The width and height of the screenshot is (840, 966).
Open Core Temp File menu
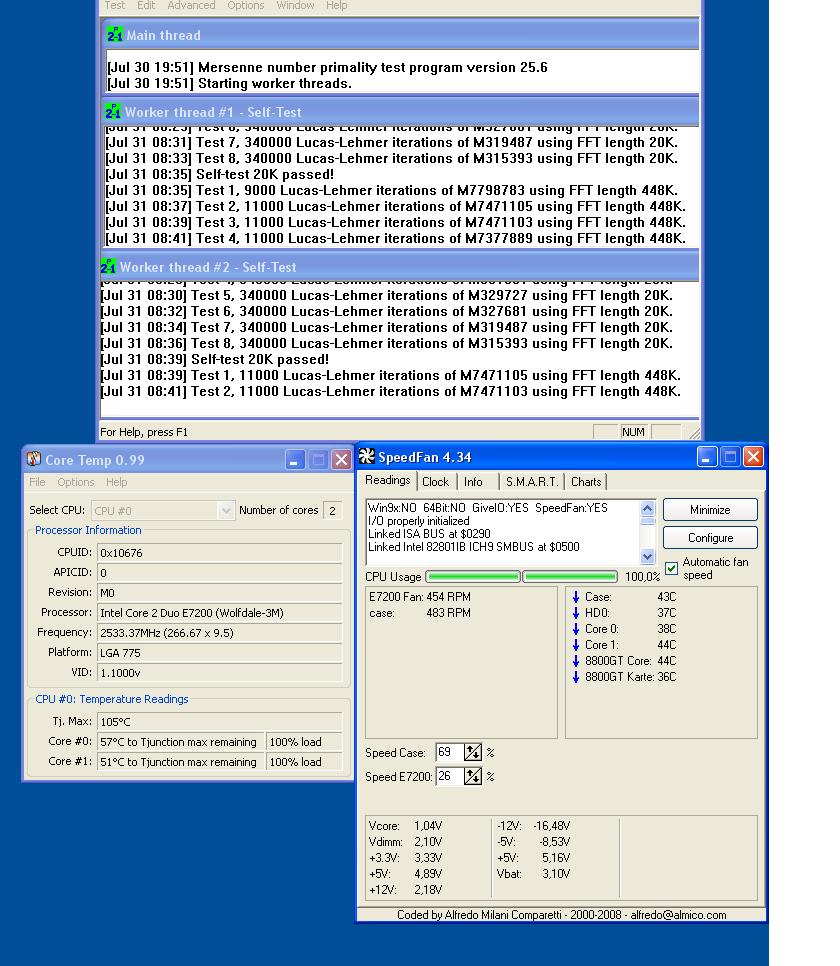coord(37,482)
